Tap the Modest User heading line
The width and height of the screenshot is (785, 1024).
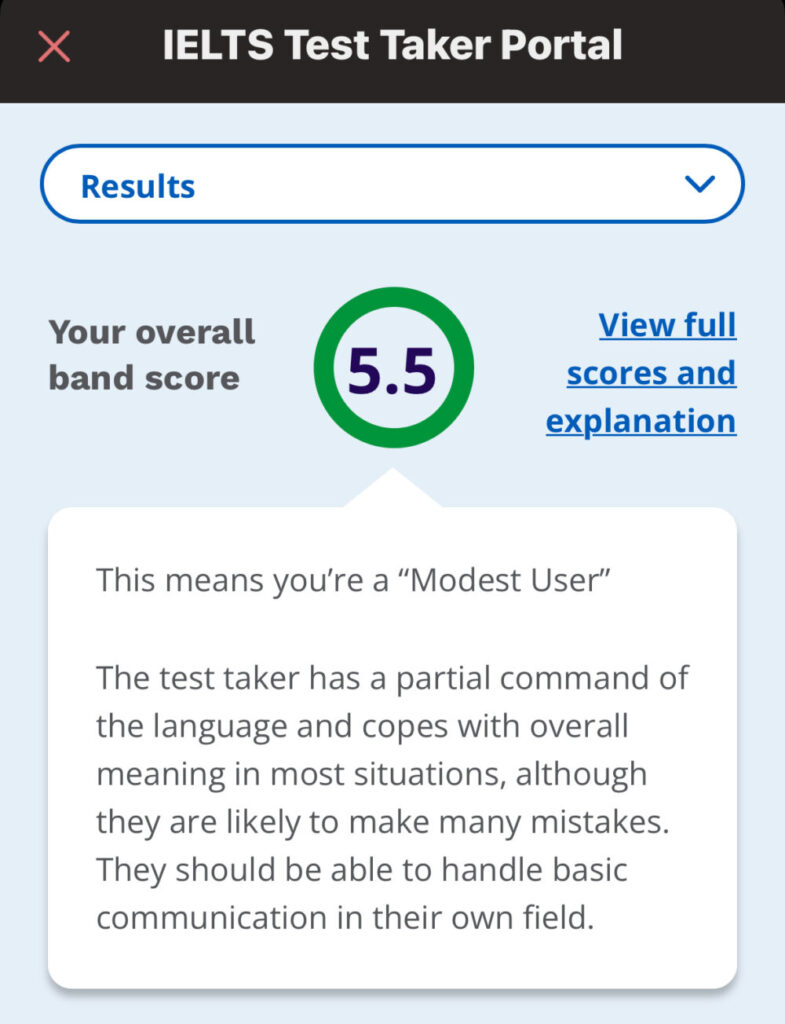click(353, 580)
